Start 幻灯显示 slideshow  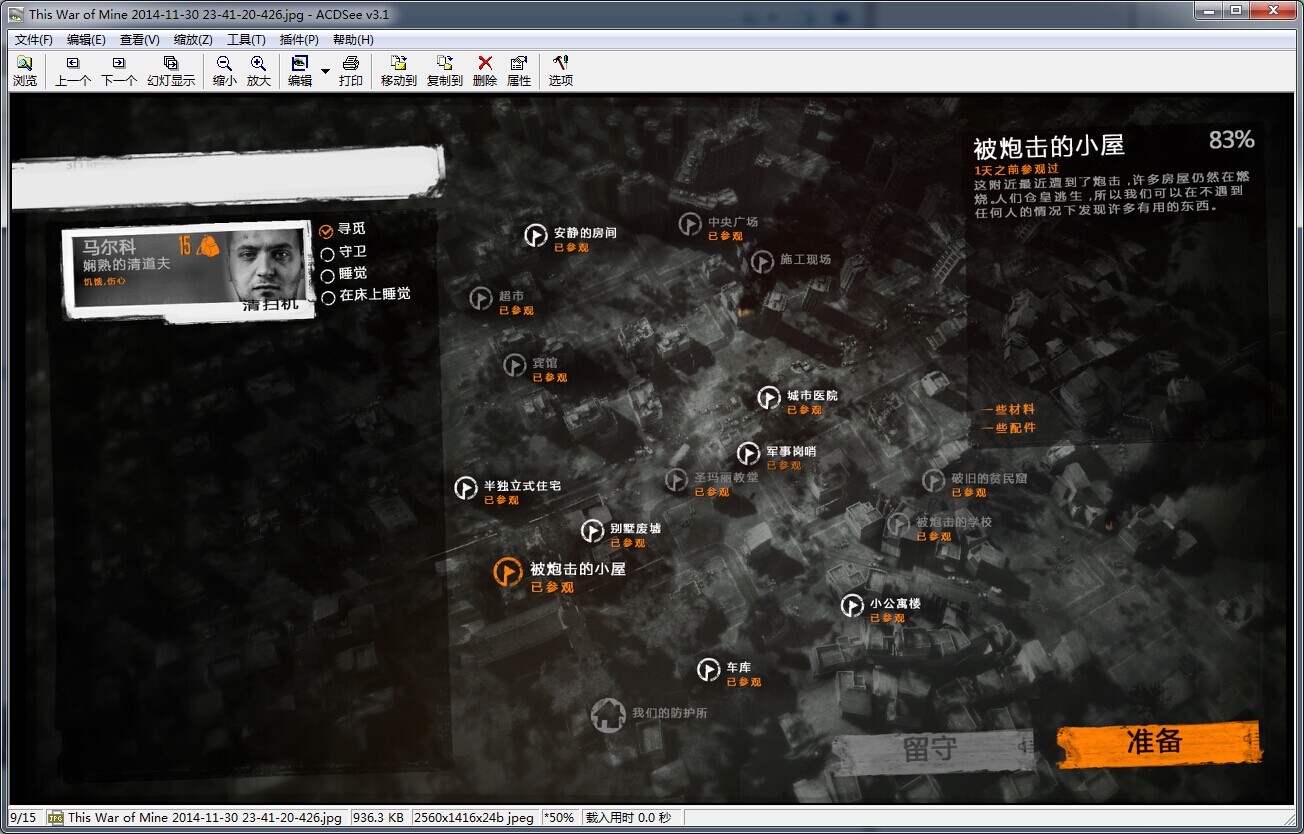point(171,71)
